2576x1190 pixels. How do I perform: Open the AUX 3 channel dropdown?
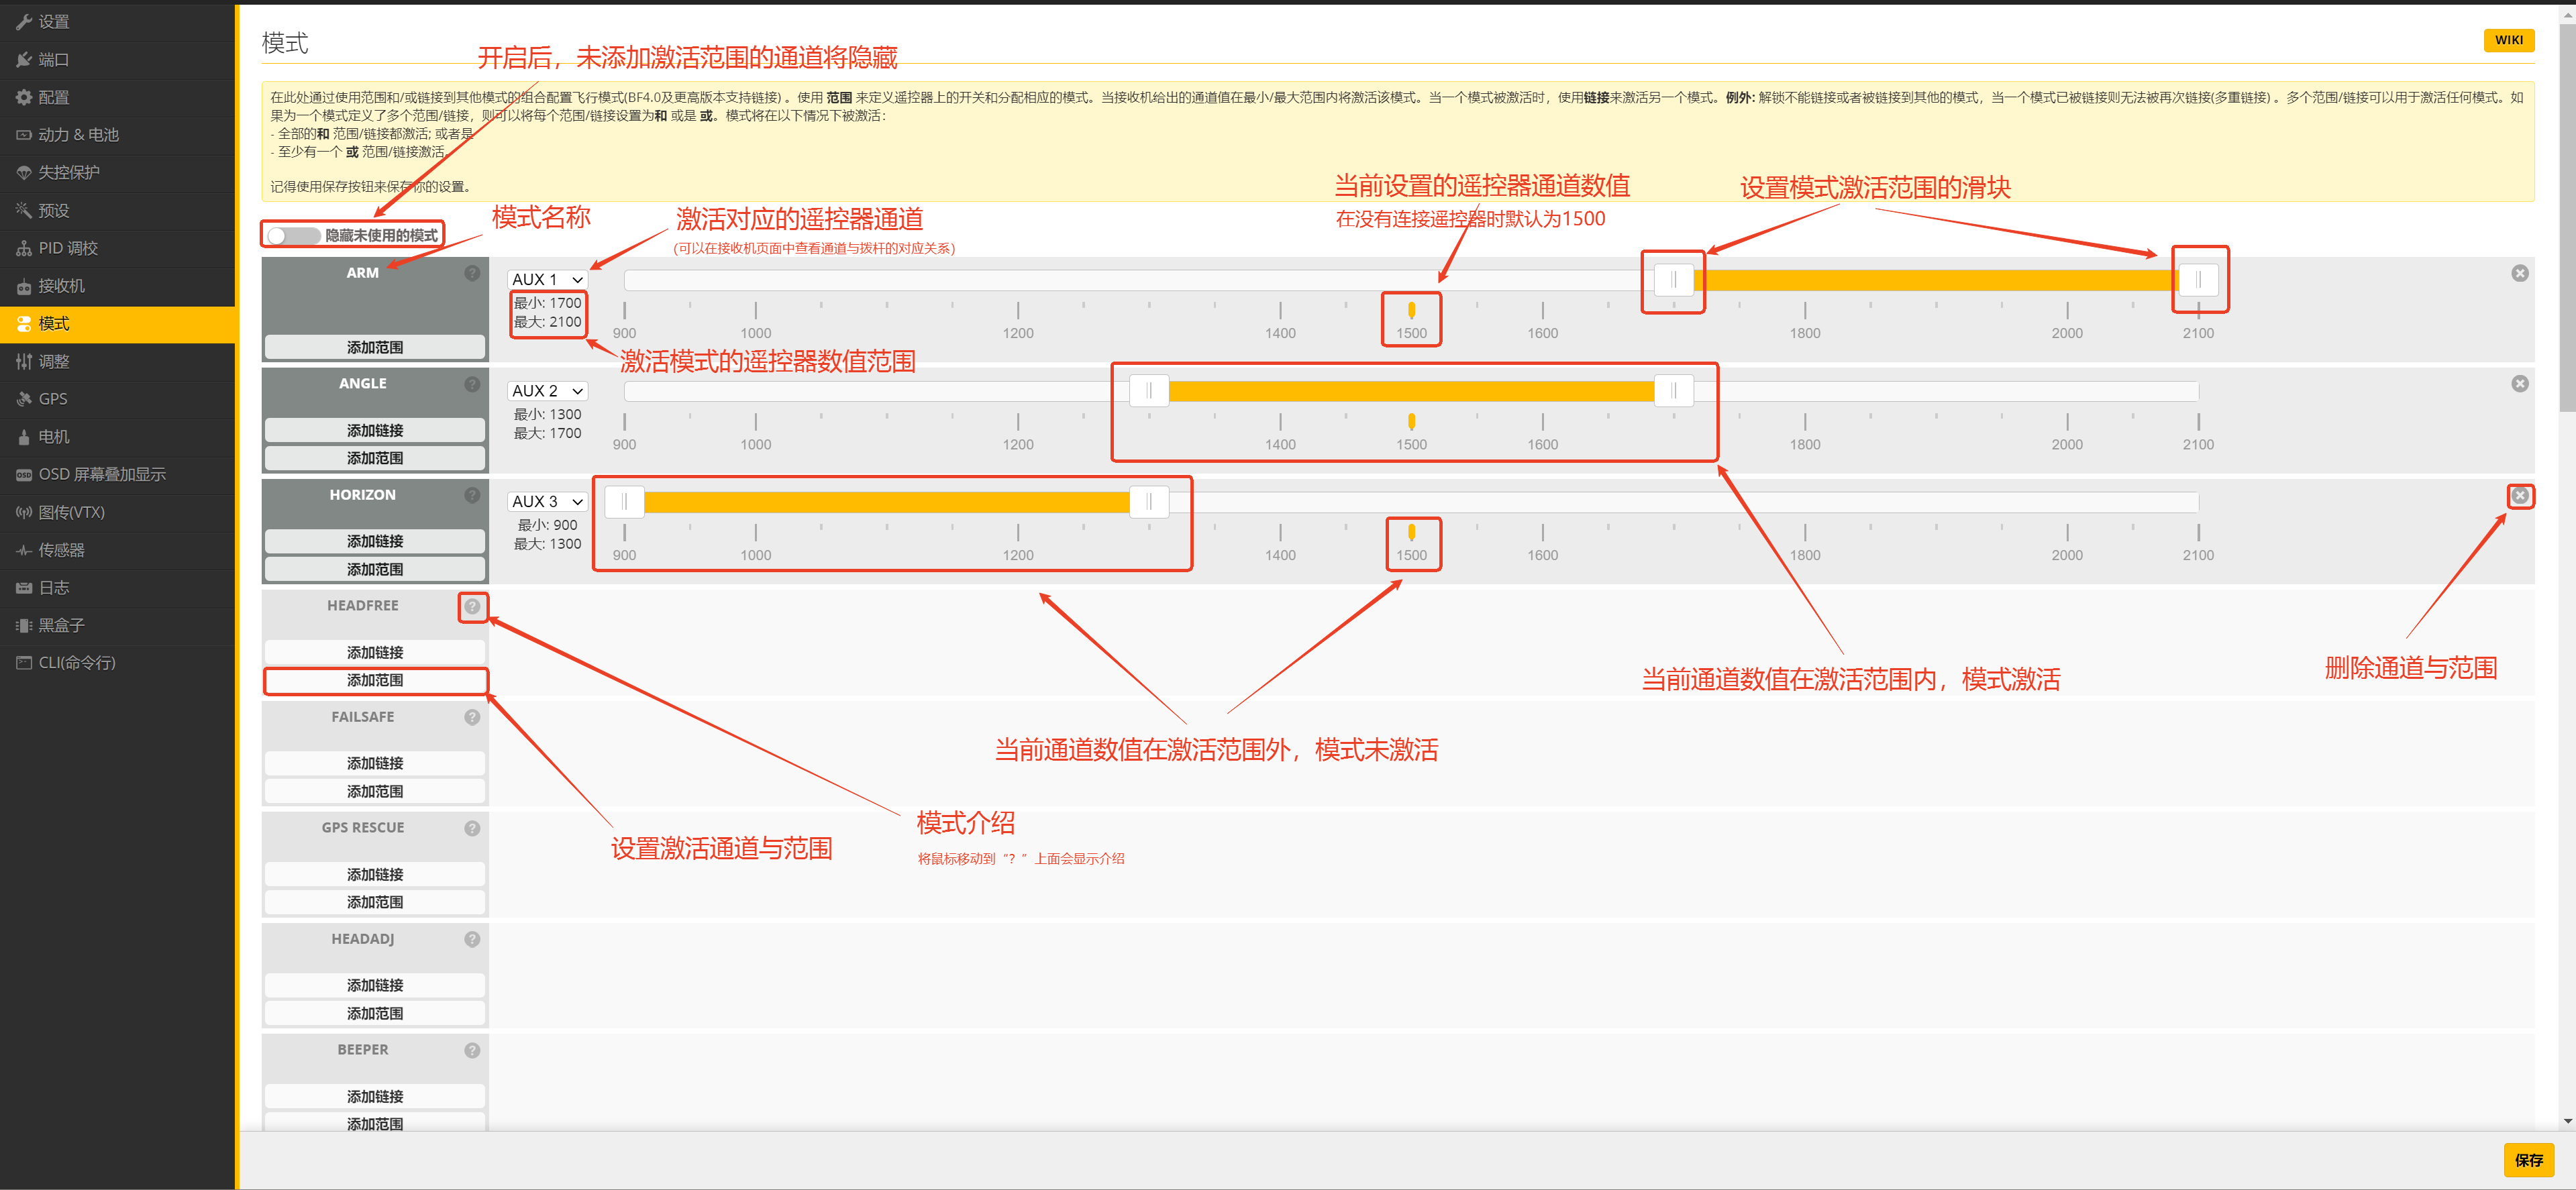click(547, 501)
